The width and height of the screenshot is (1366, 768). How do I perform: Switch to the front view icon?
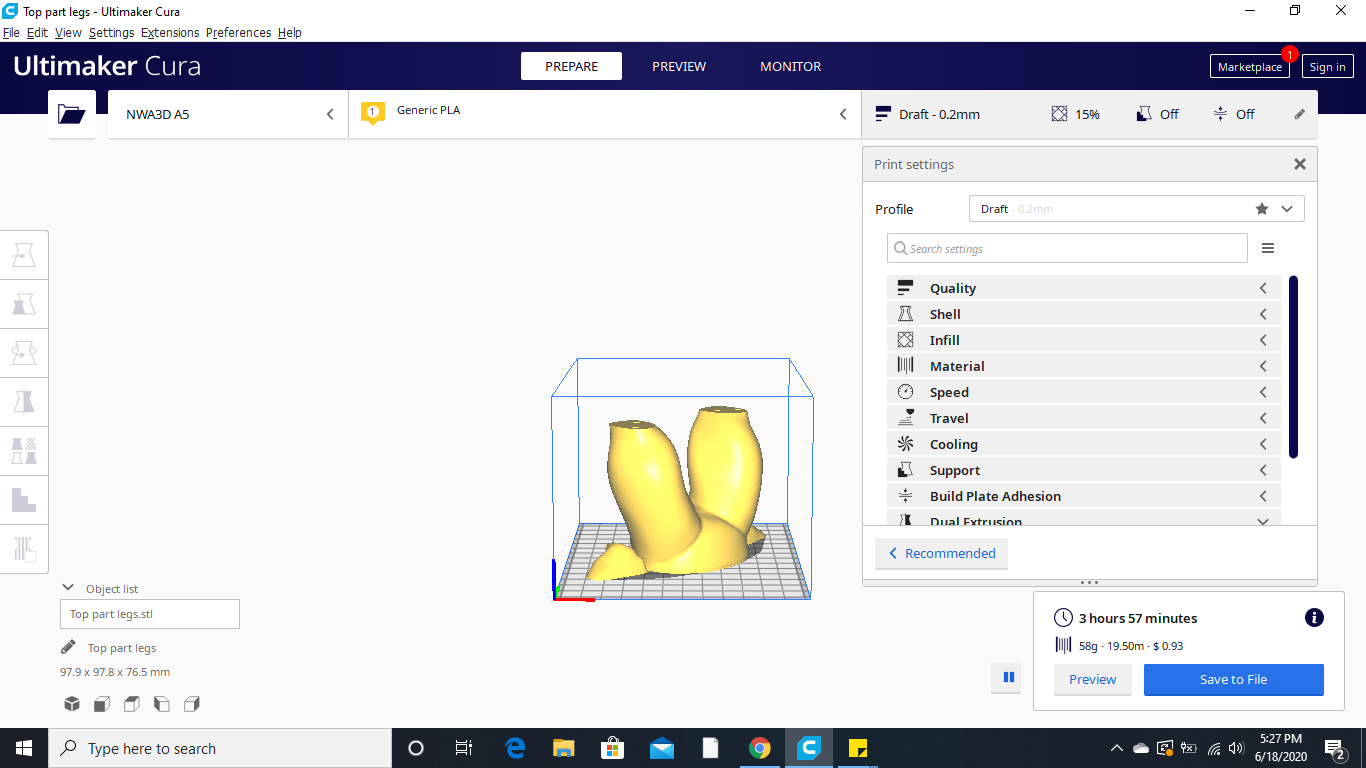[x=101, y=704]
